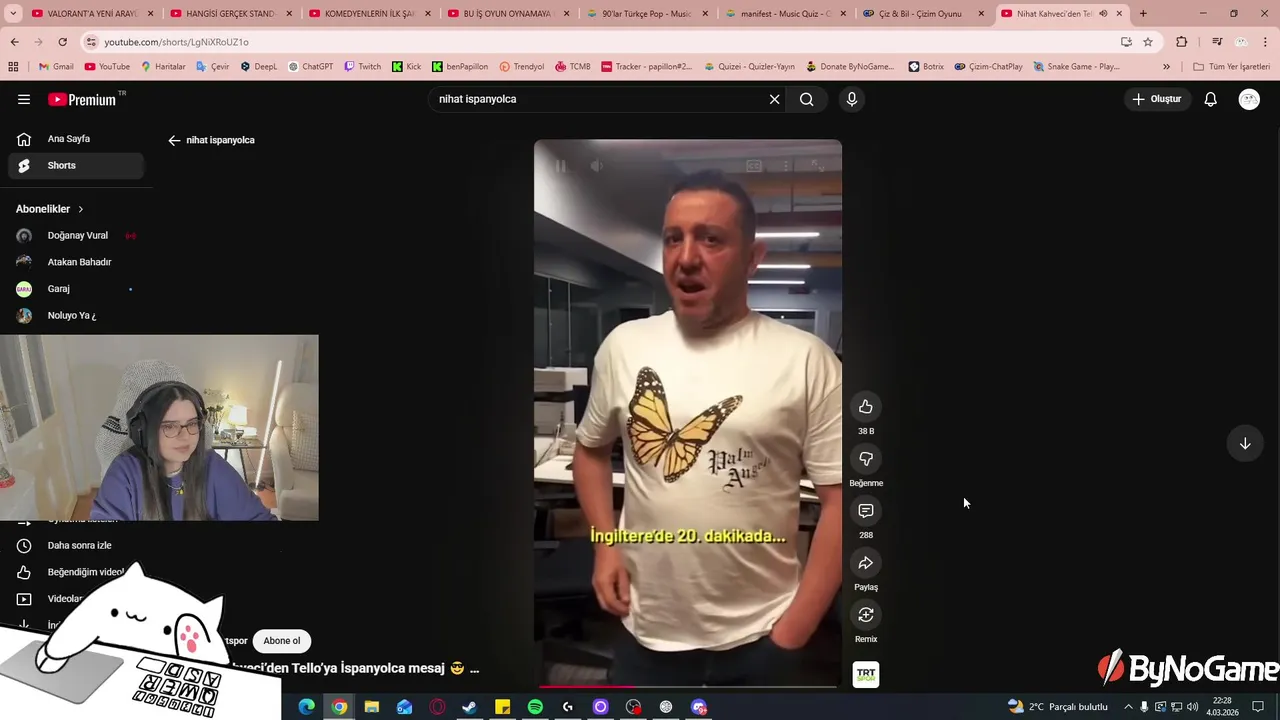Image resolution: width=1280 pixels, height=720 pixels.
Task: Pause the short video
Action: [560, 166]
